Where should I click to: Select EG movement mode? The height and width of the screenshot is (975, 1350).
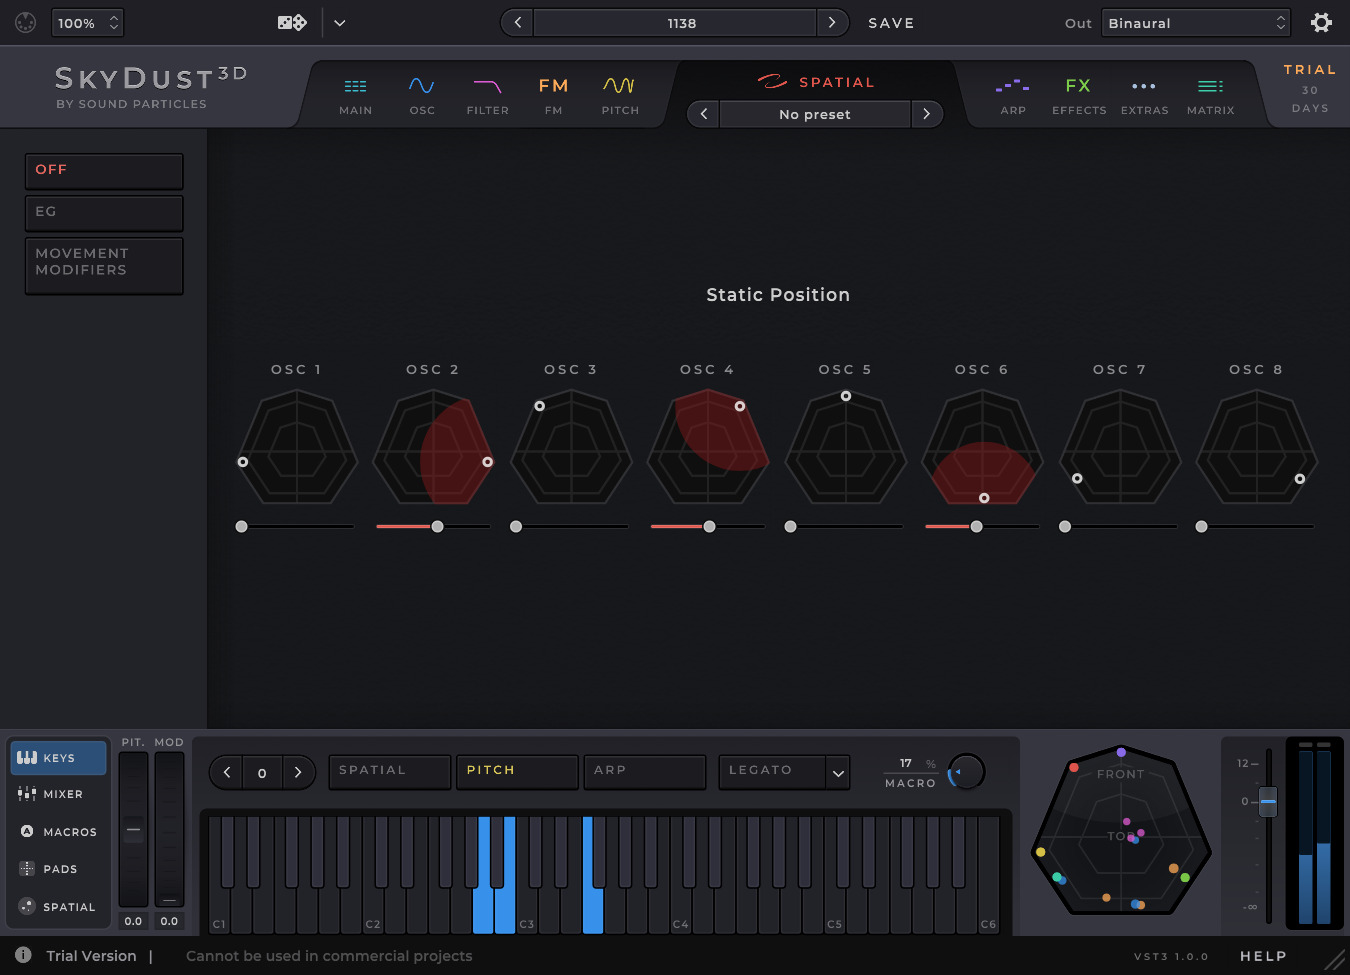click(x=104, y=213)
